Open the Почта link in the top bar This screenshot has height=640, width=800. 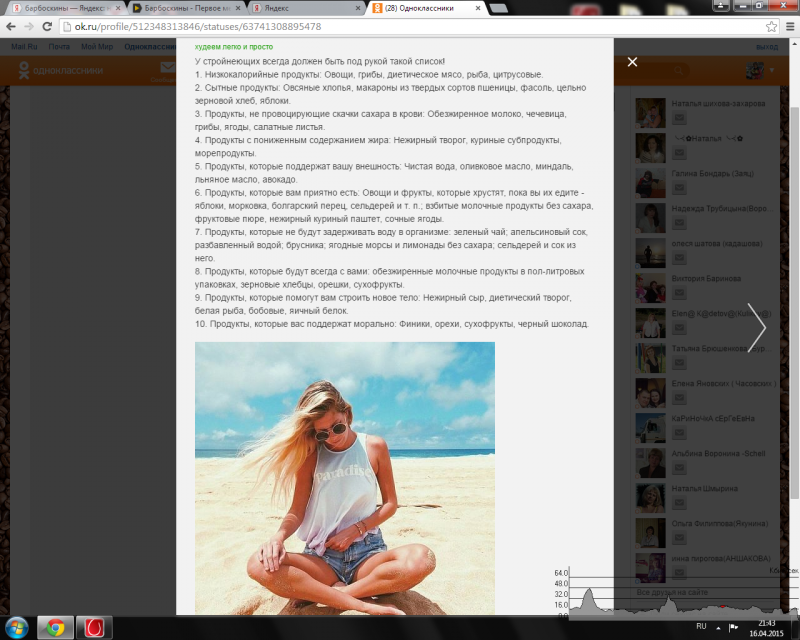pos(59,46)
